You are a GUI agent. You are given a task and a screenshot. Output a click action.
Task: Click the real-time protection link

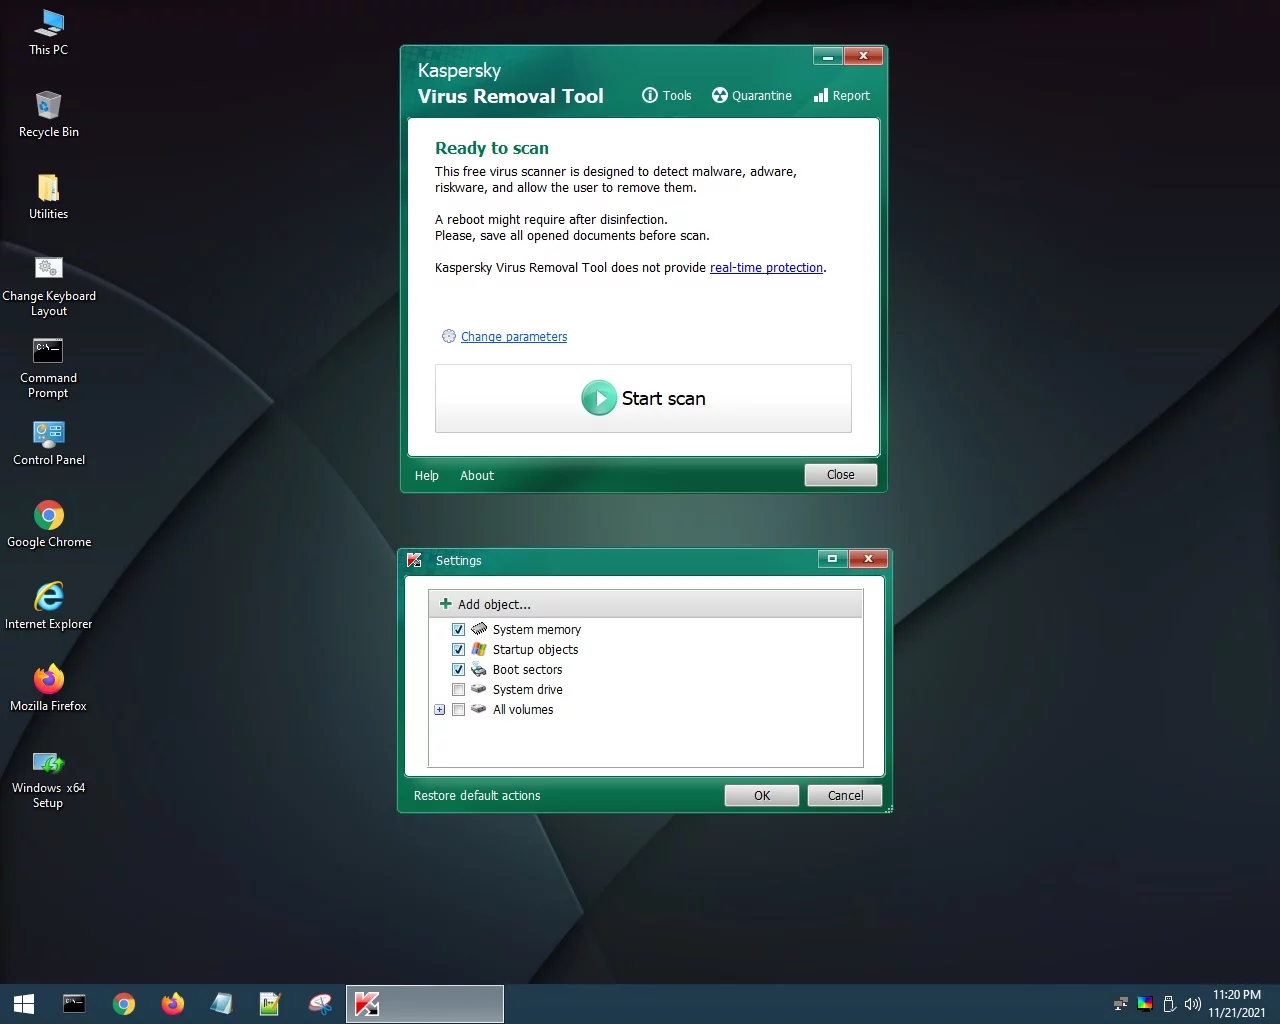(766, 268)
